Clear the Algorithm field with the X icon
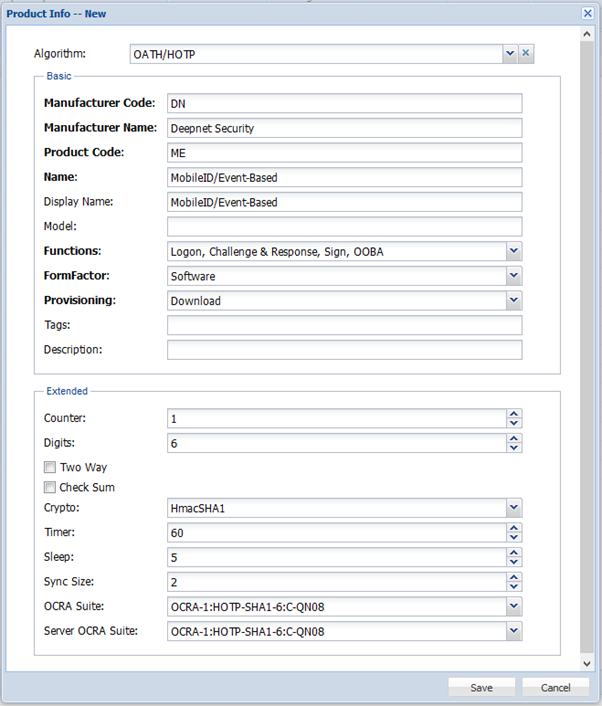Viewport: 602px width, 706px height. tap(526, 54)
